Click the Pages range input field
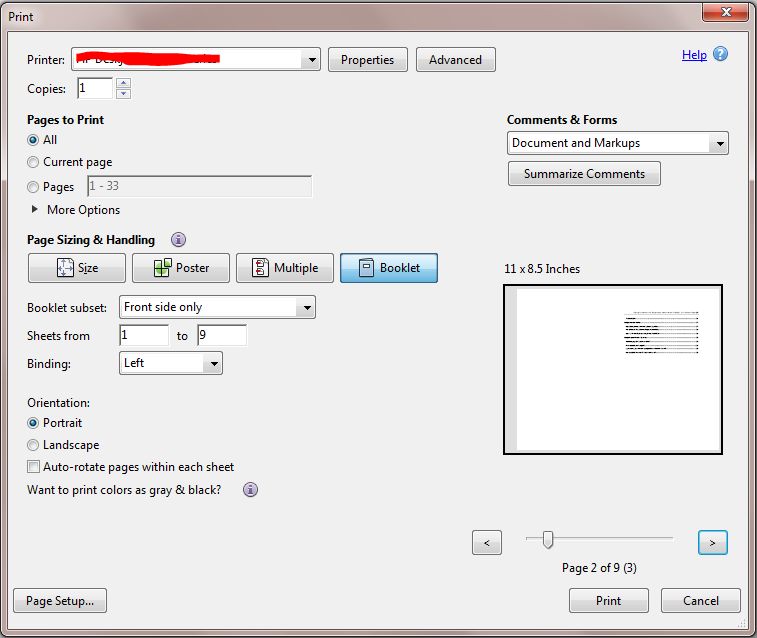Viewport: 757px width, 638px height. 200,186
